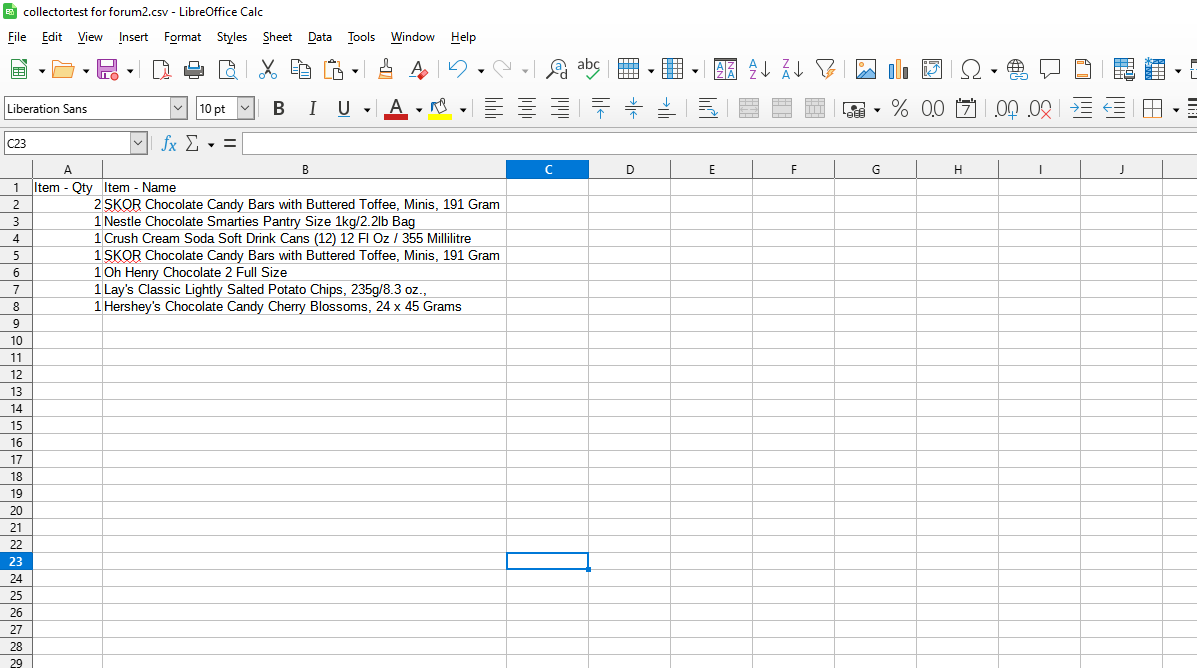Select column B header
Screen dimensions: 1197x668
coord(305,169)
